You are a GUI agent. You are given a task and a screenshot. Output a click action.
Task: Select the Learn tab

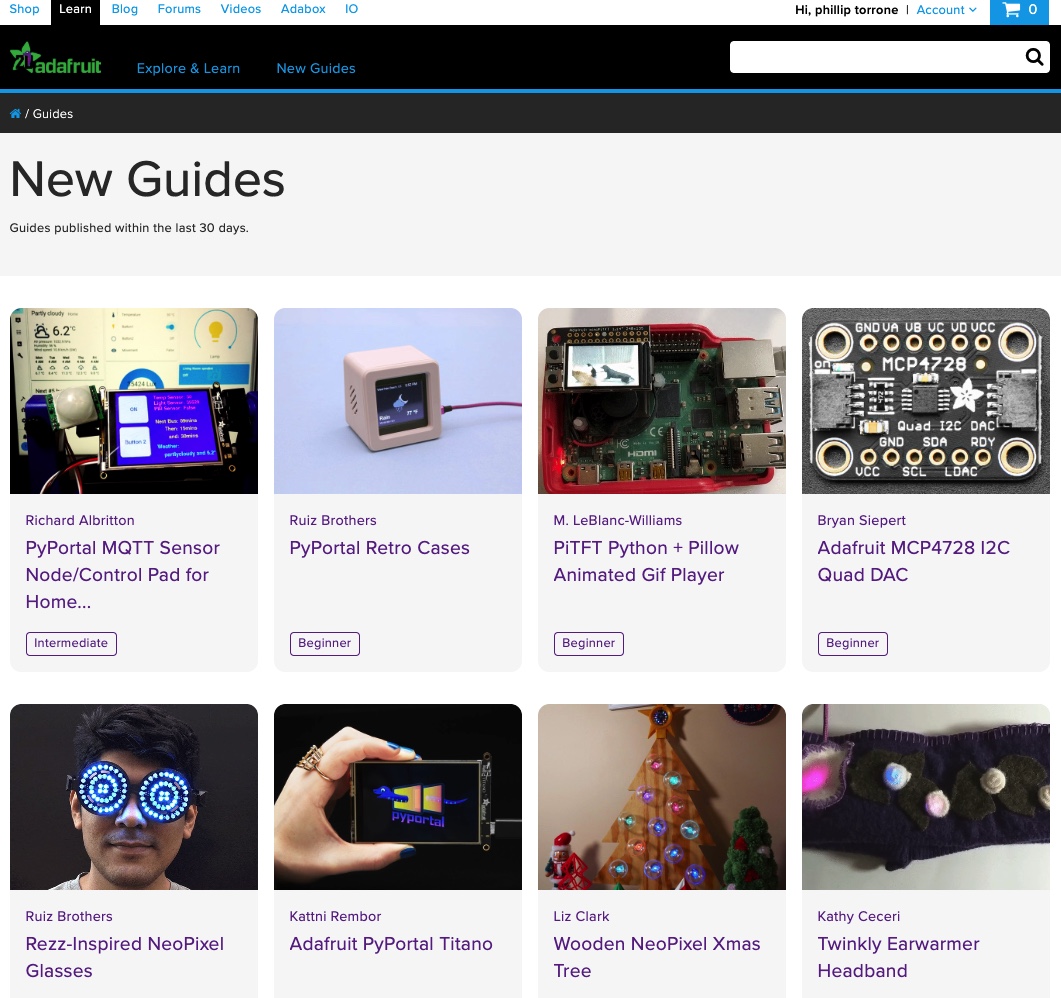[x=75, y=9]
